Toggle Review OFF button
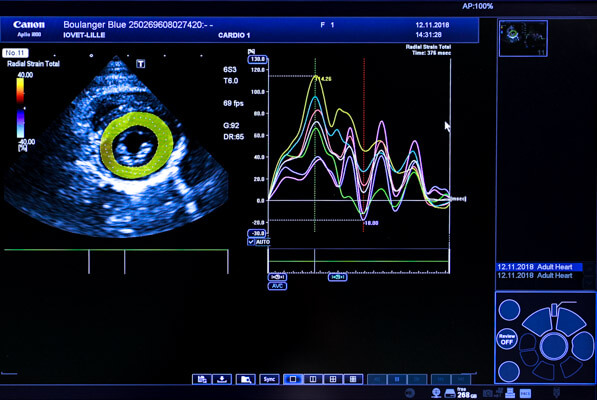597x400 pixels. click(507, 339)
